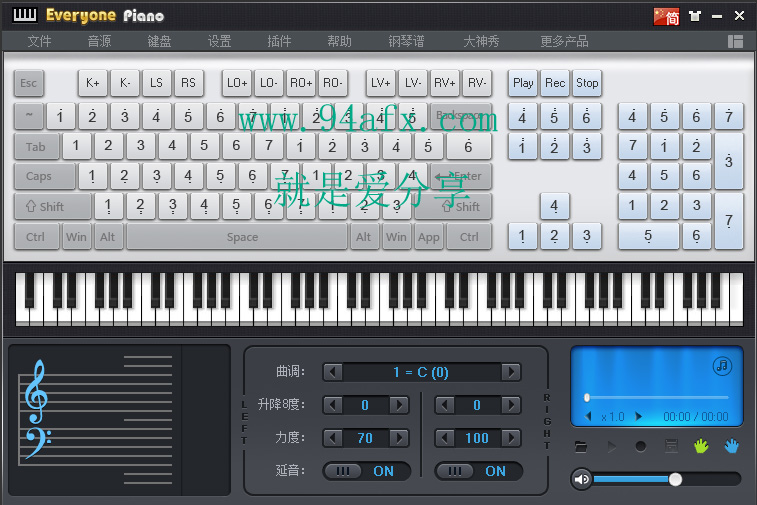Open the 音源 menu
This screenshot has height=505, width=757.
(99, 41)
